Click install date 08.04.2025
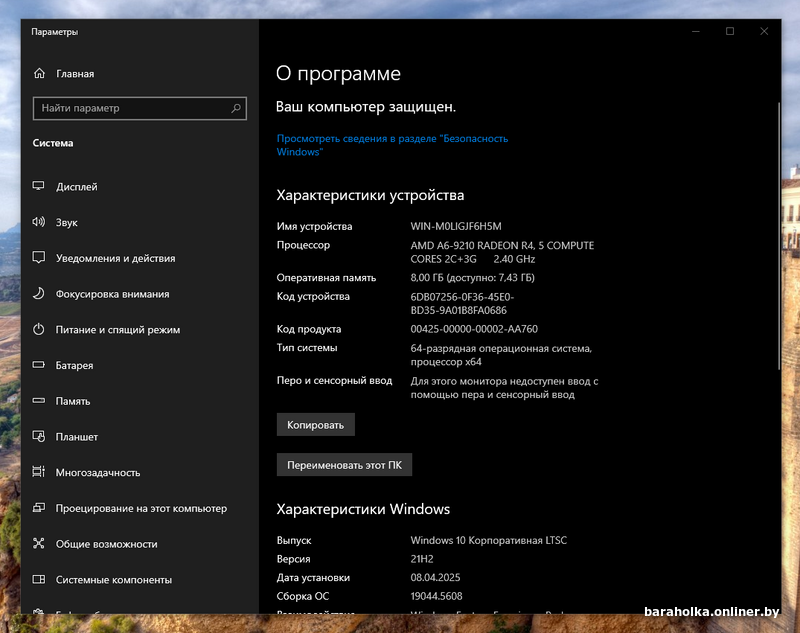 point(435,577)
